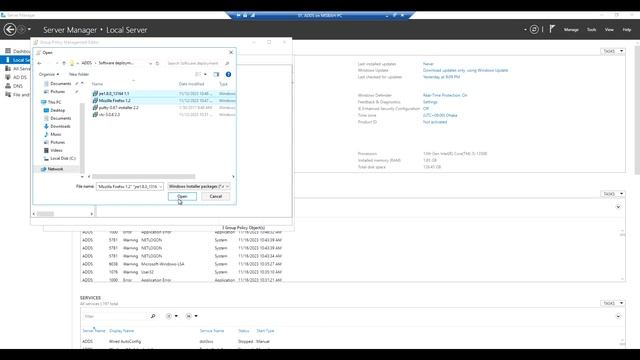
Task: Open Downloads in navigation pane
Action: tap(60, 126)
